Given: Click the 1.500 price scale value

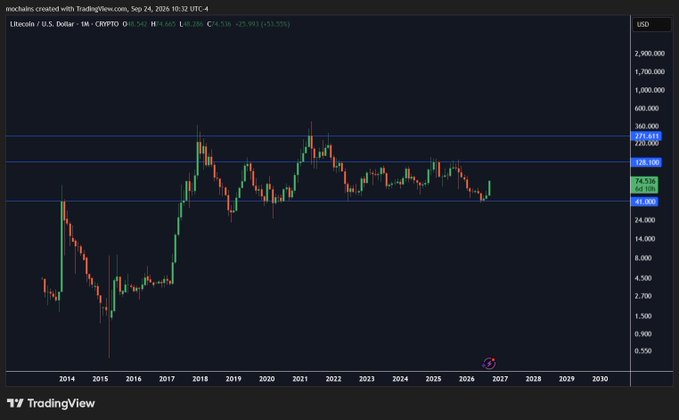Looking at the screenshot, I should [643, 316].
